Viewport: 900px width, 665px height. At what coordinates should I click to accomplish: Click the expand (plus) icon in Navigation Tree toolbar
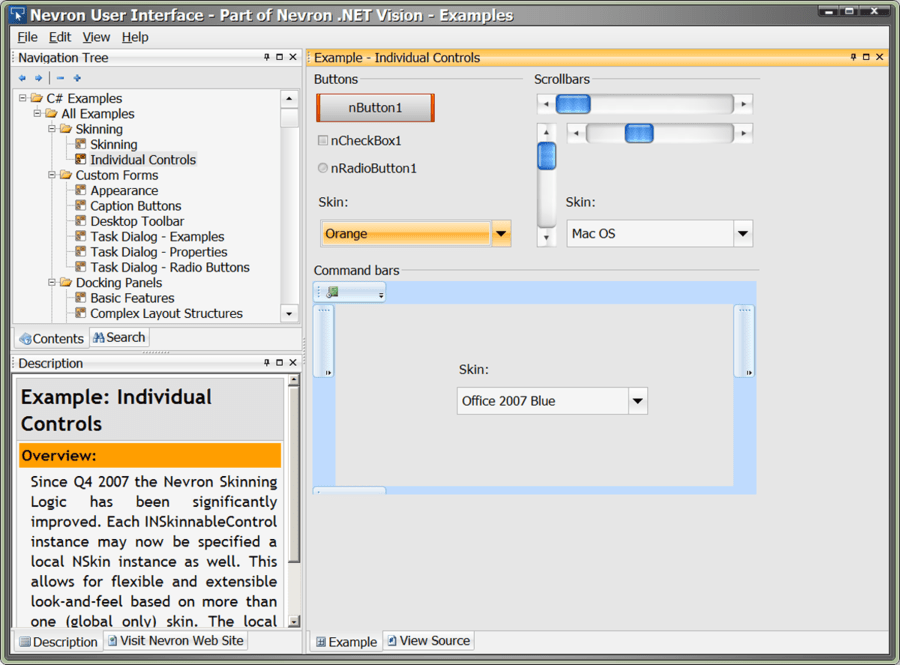click(x=76, y=76)
